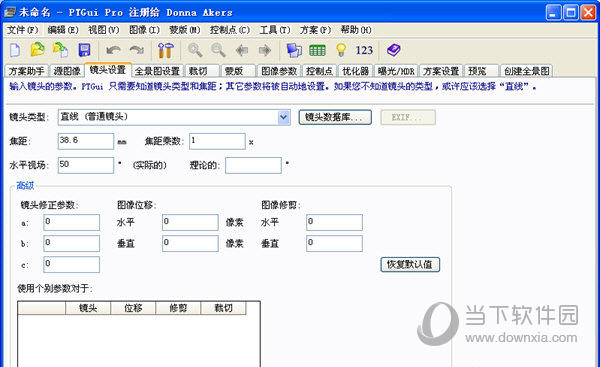The image size is (600, 367).
Task: Open the purple help book icon
Action: tap(393, 50)
